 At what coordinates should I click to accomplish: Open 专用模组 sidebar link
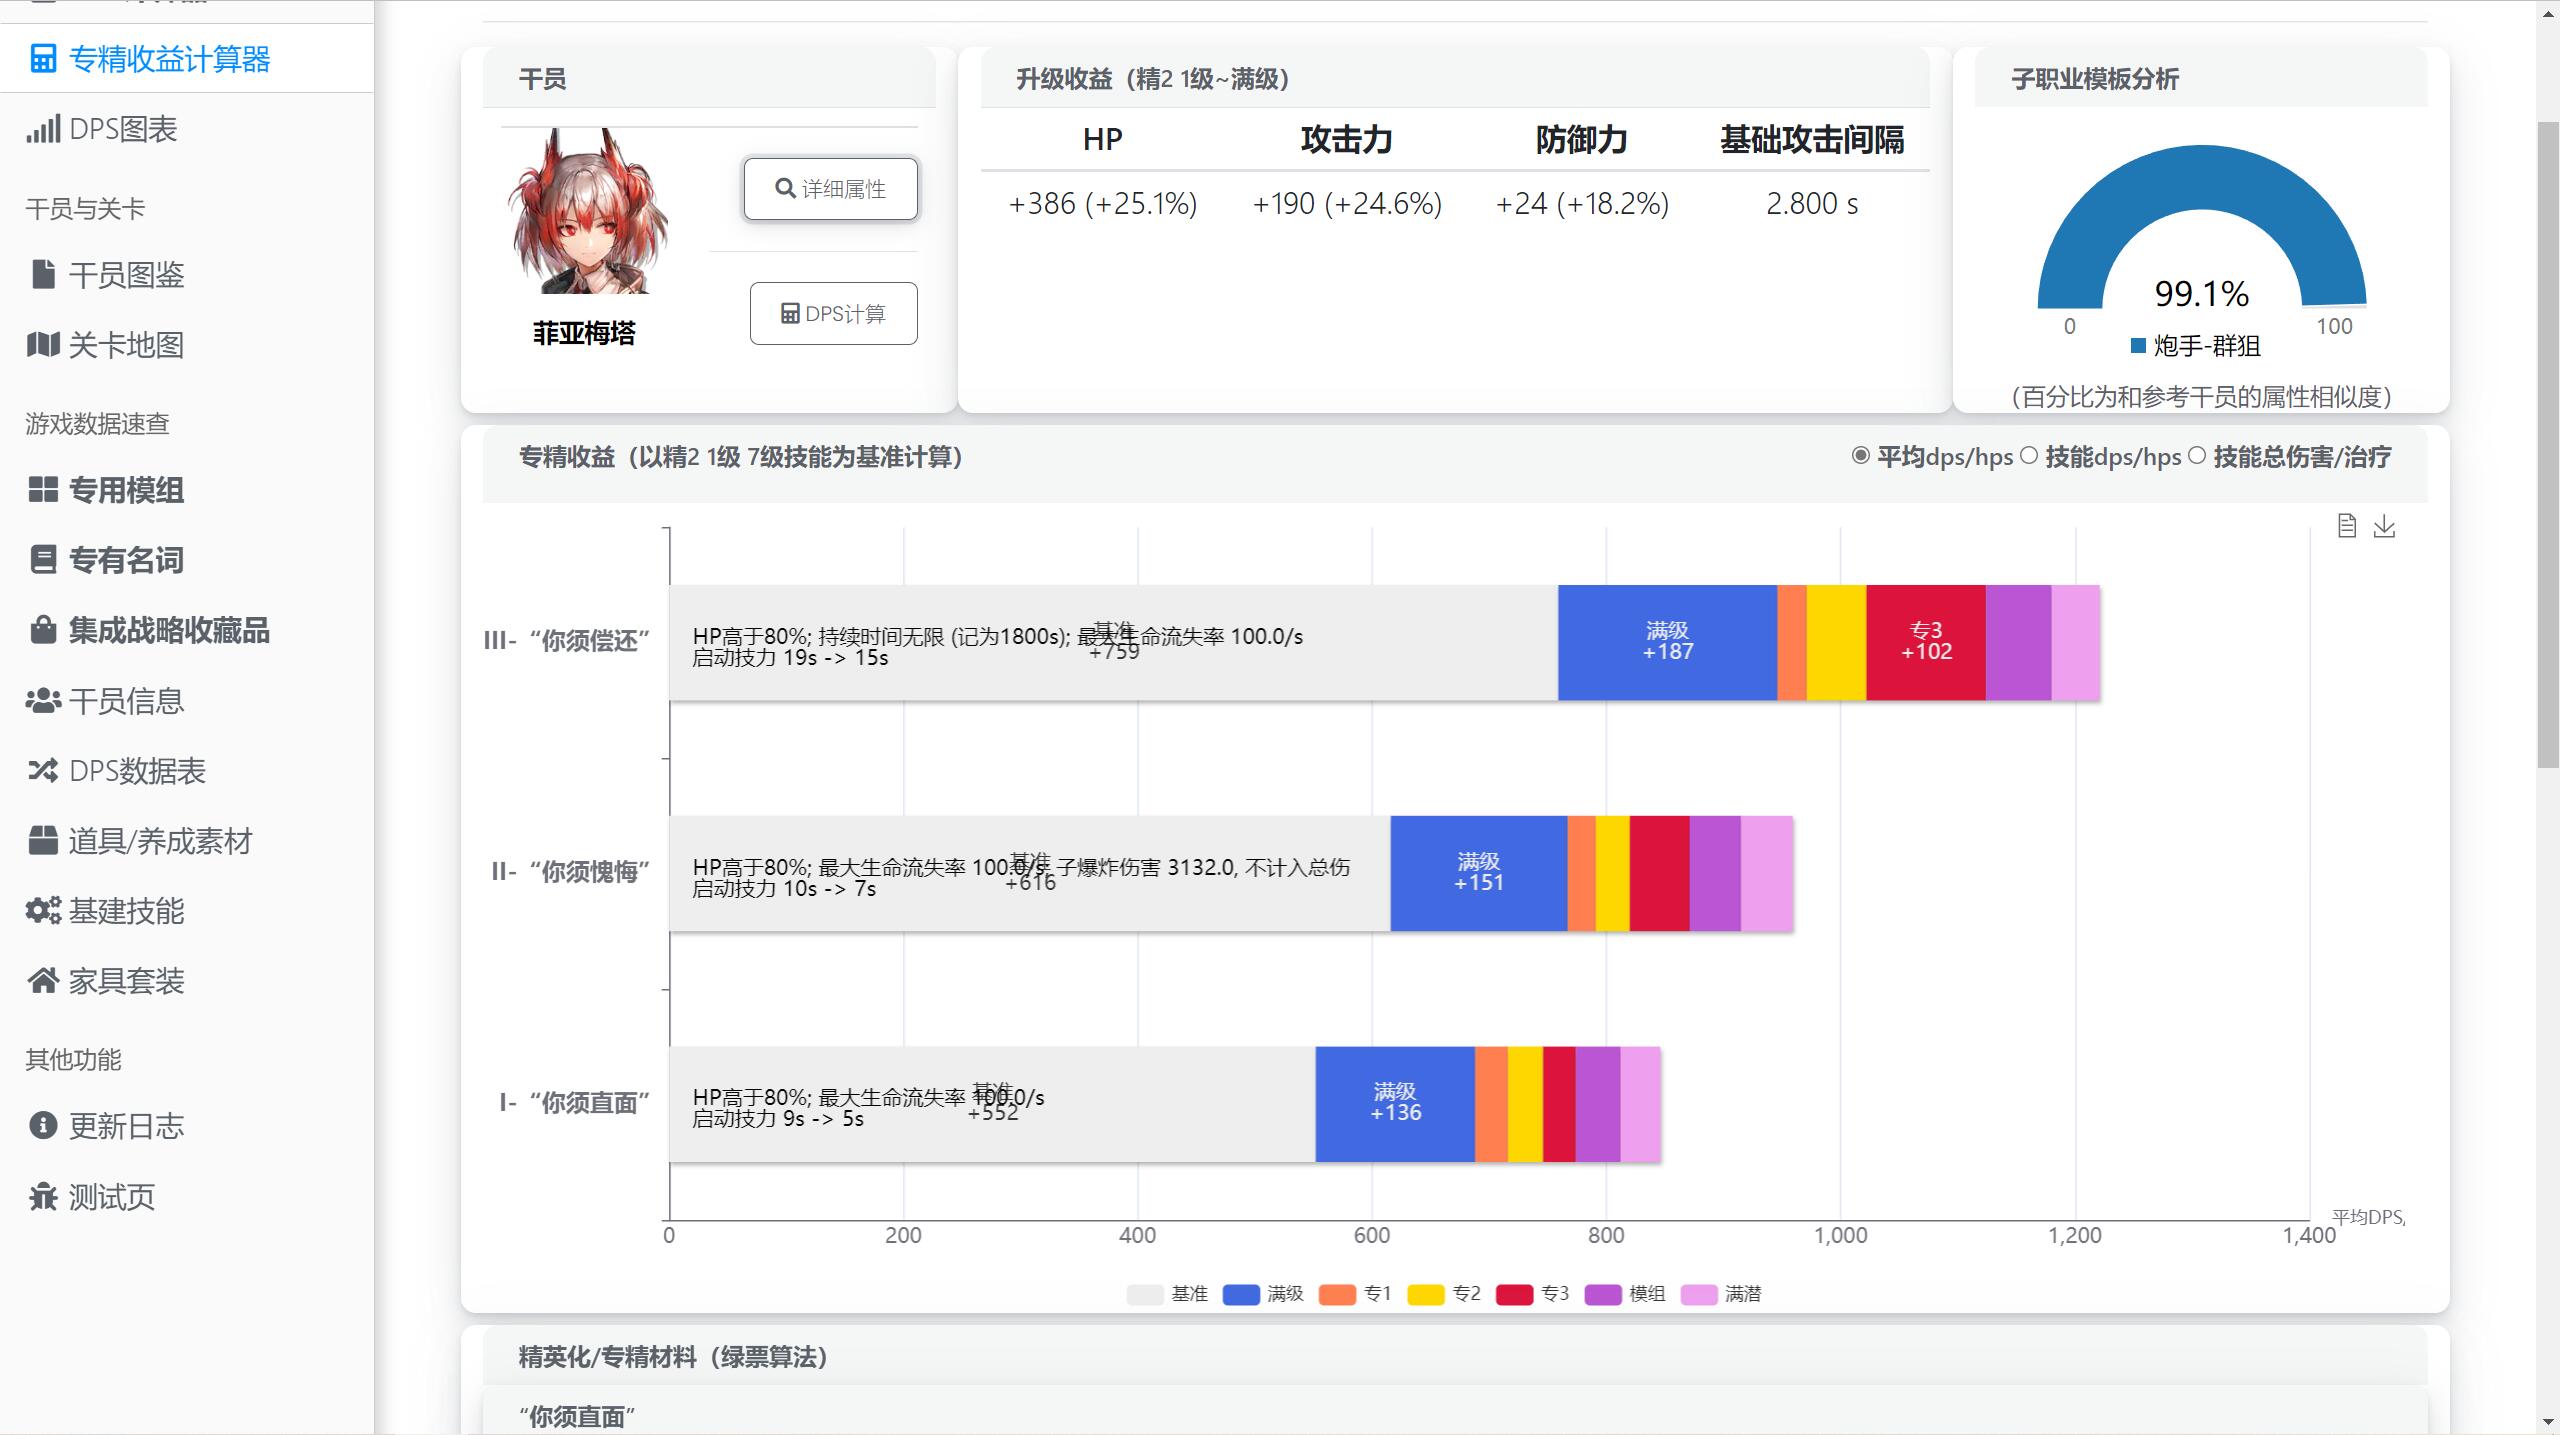126,490
